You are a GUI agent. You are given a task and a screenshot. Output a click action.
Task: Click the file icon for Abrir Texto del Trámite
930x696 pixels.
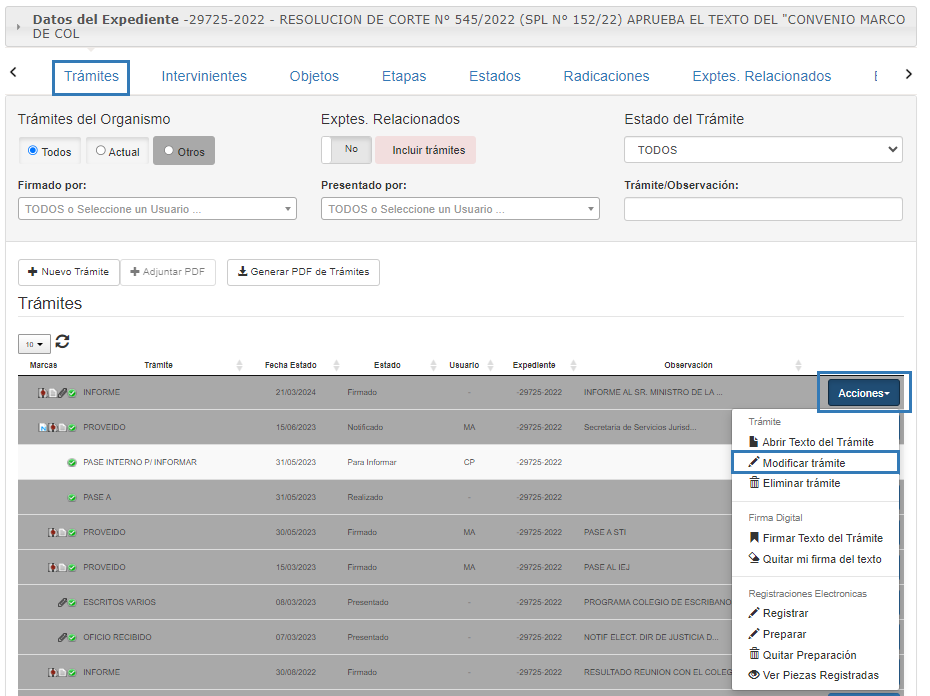(x=754, y=442)
